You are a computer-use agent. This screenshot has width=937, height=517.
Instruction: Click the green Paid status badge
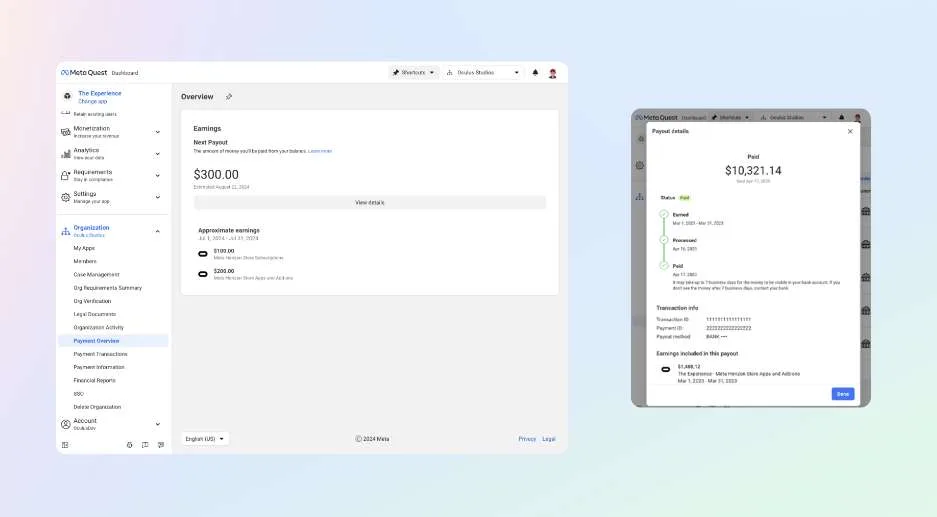pos(685,198)
